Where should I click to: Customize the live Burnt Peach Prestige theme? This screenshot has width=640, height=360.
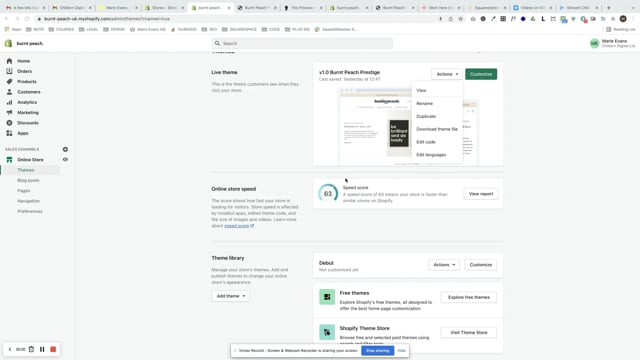[x=481, y=74]
